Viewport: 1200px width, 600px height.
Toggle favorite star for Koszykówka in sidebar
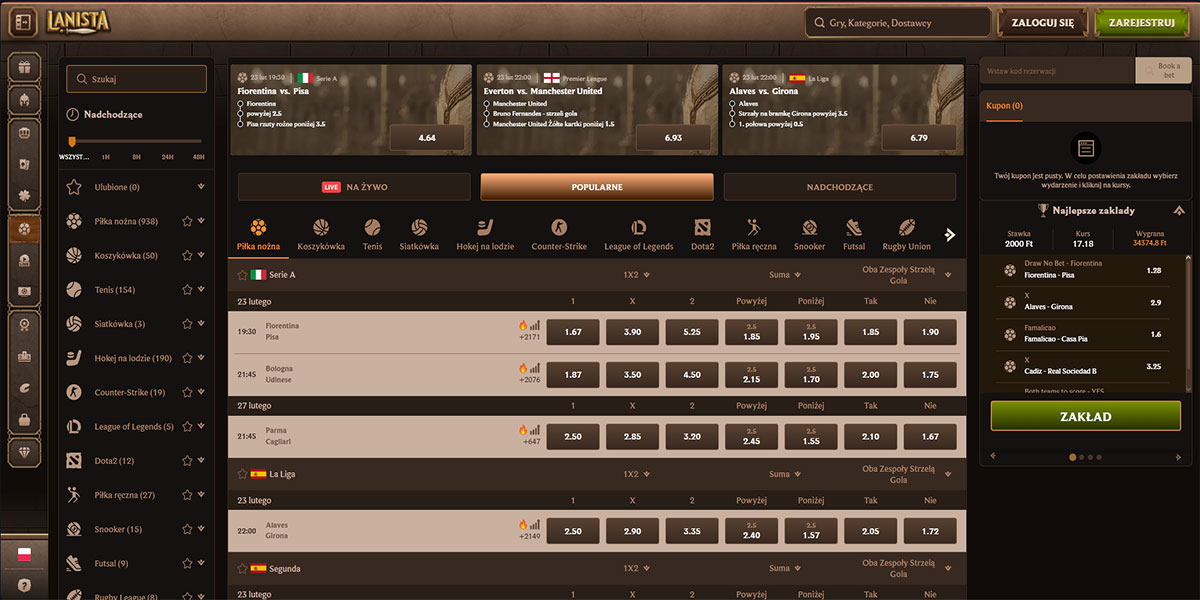[x=186, y=256]
